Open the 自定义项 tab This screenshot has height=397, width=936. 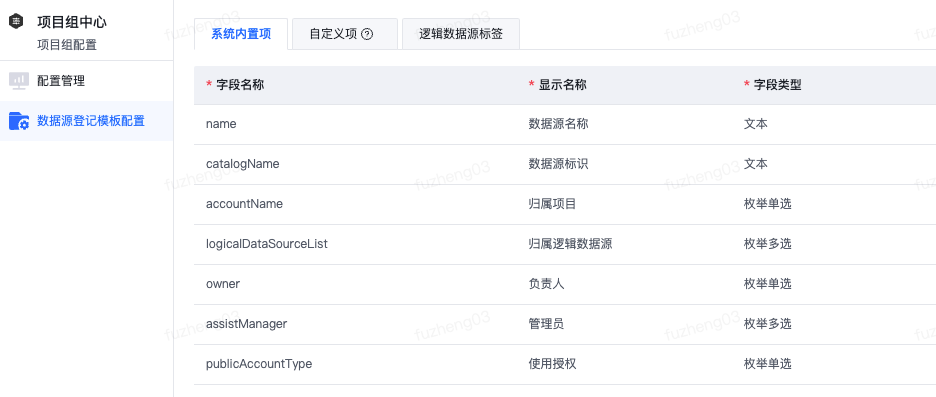344,34
